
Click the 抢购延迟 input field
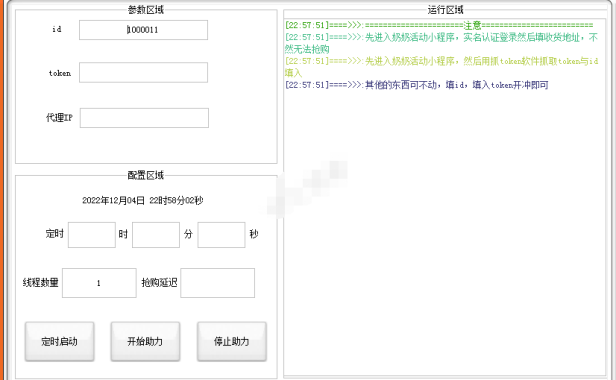click(x=218, y=283)
